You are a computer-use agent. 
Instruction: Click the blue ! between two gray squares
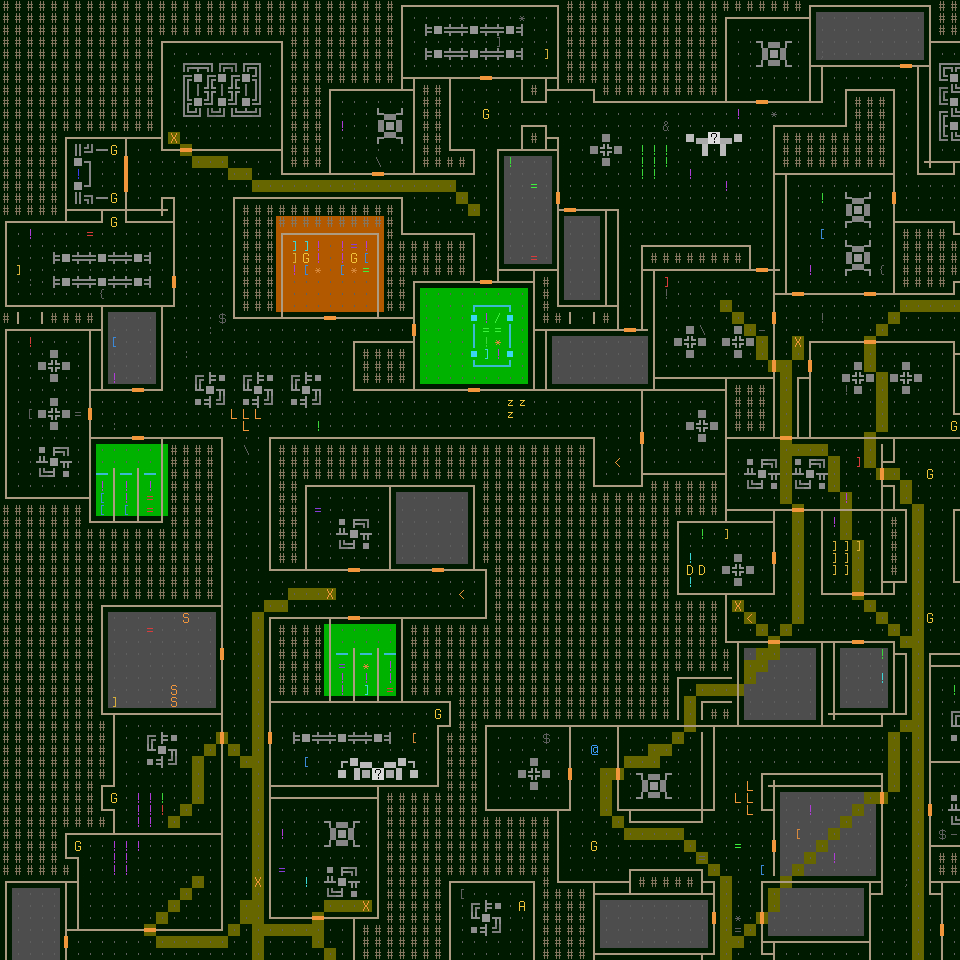click(78, 174)
